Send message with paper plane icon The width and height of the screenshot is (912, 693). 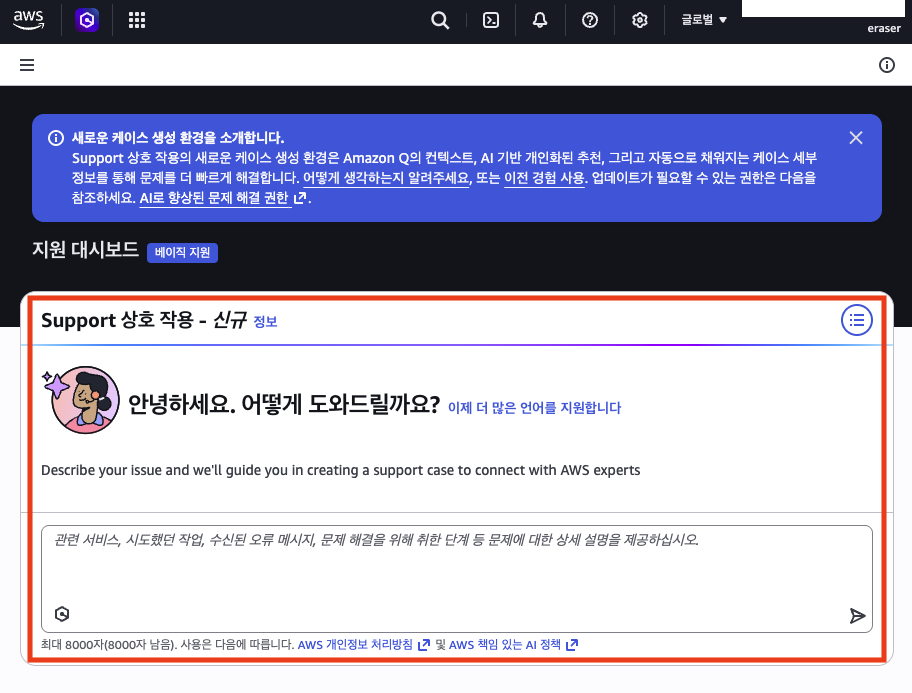857,616
